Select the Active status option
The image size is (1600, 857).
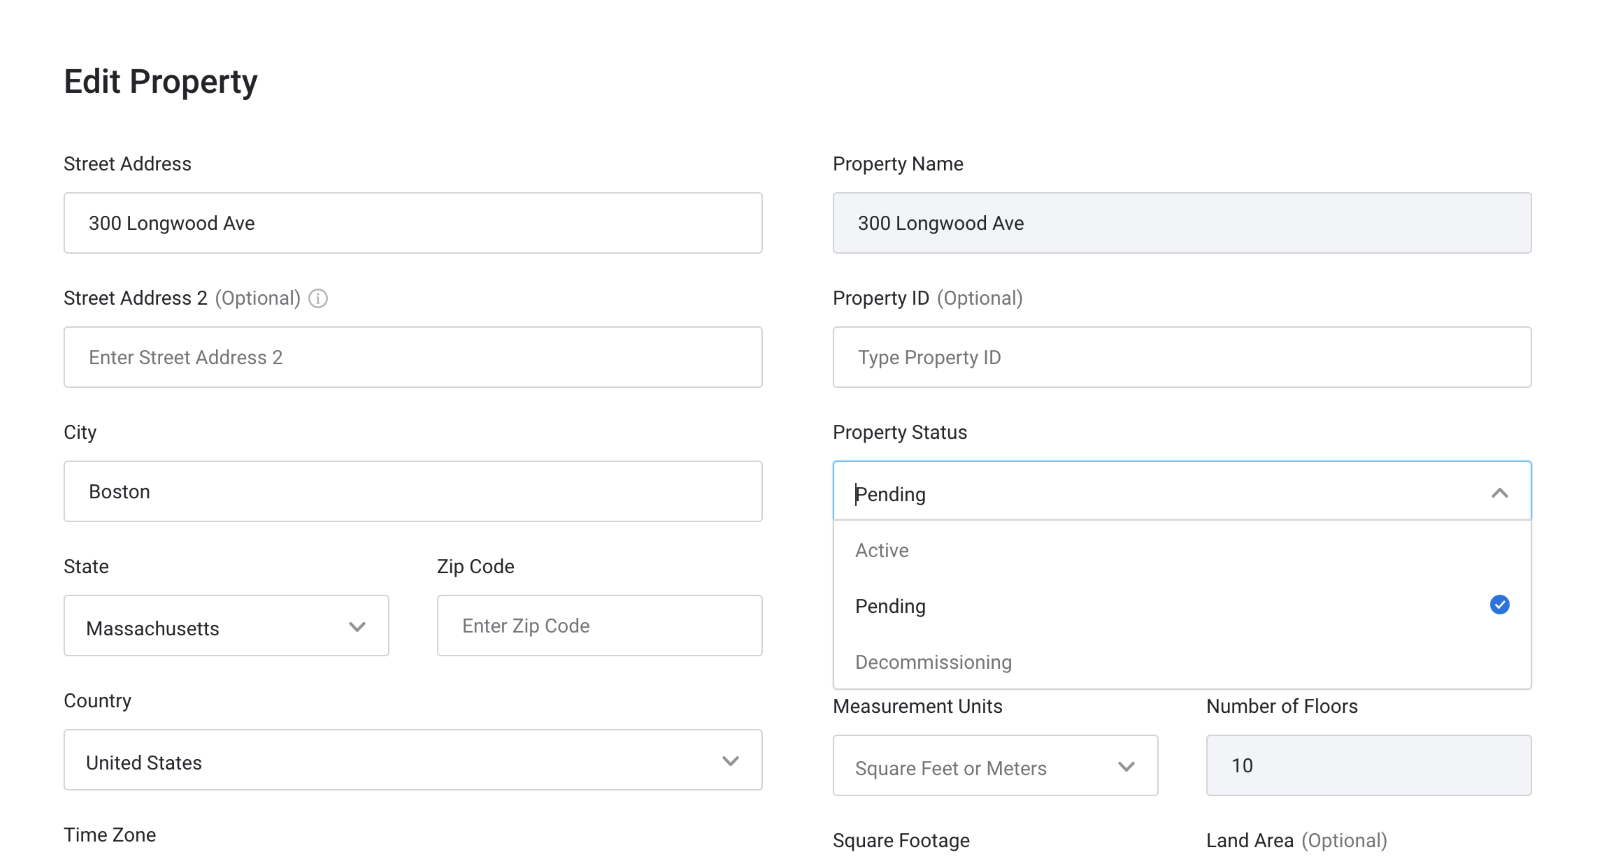click(882, 551)
